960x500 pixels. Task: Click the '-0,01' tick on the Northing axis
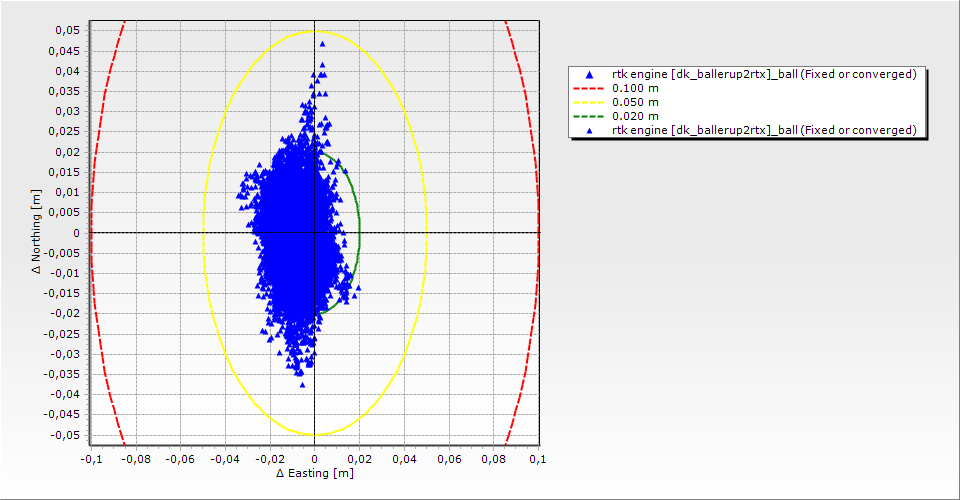(65, 273)
